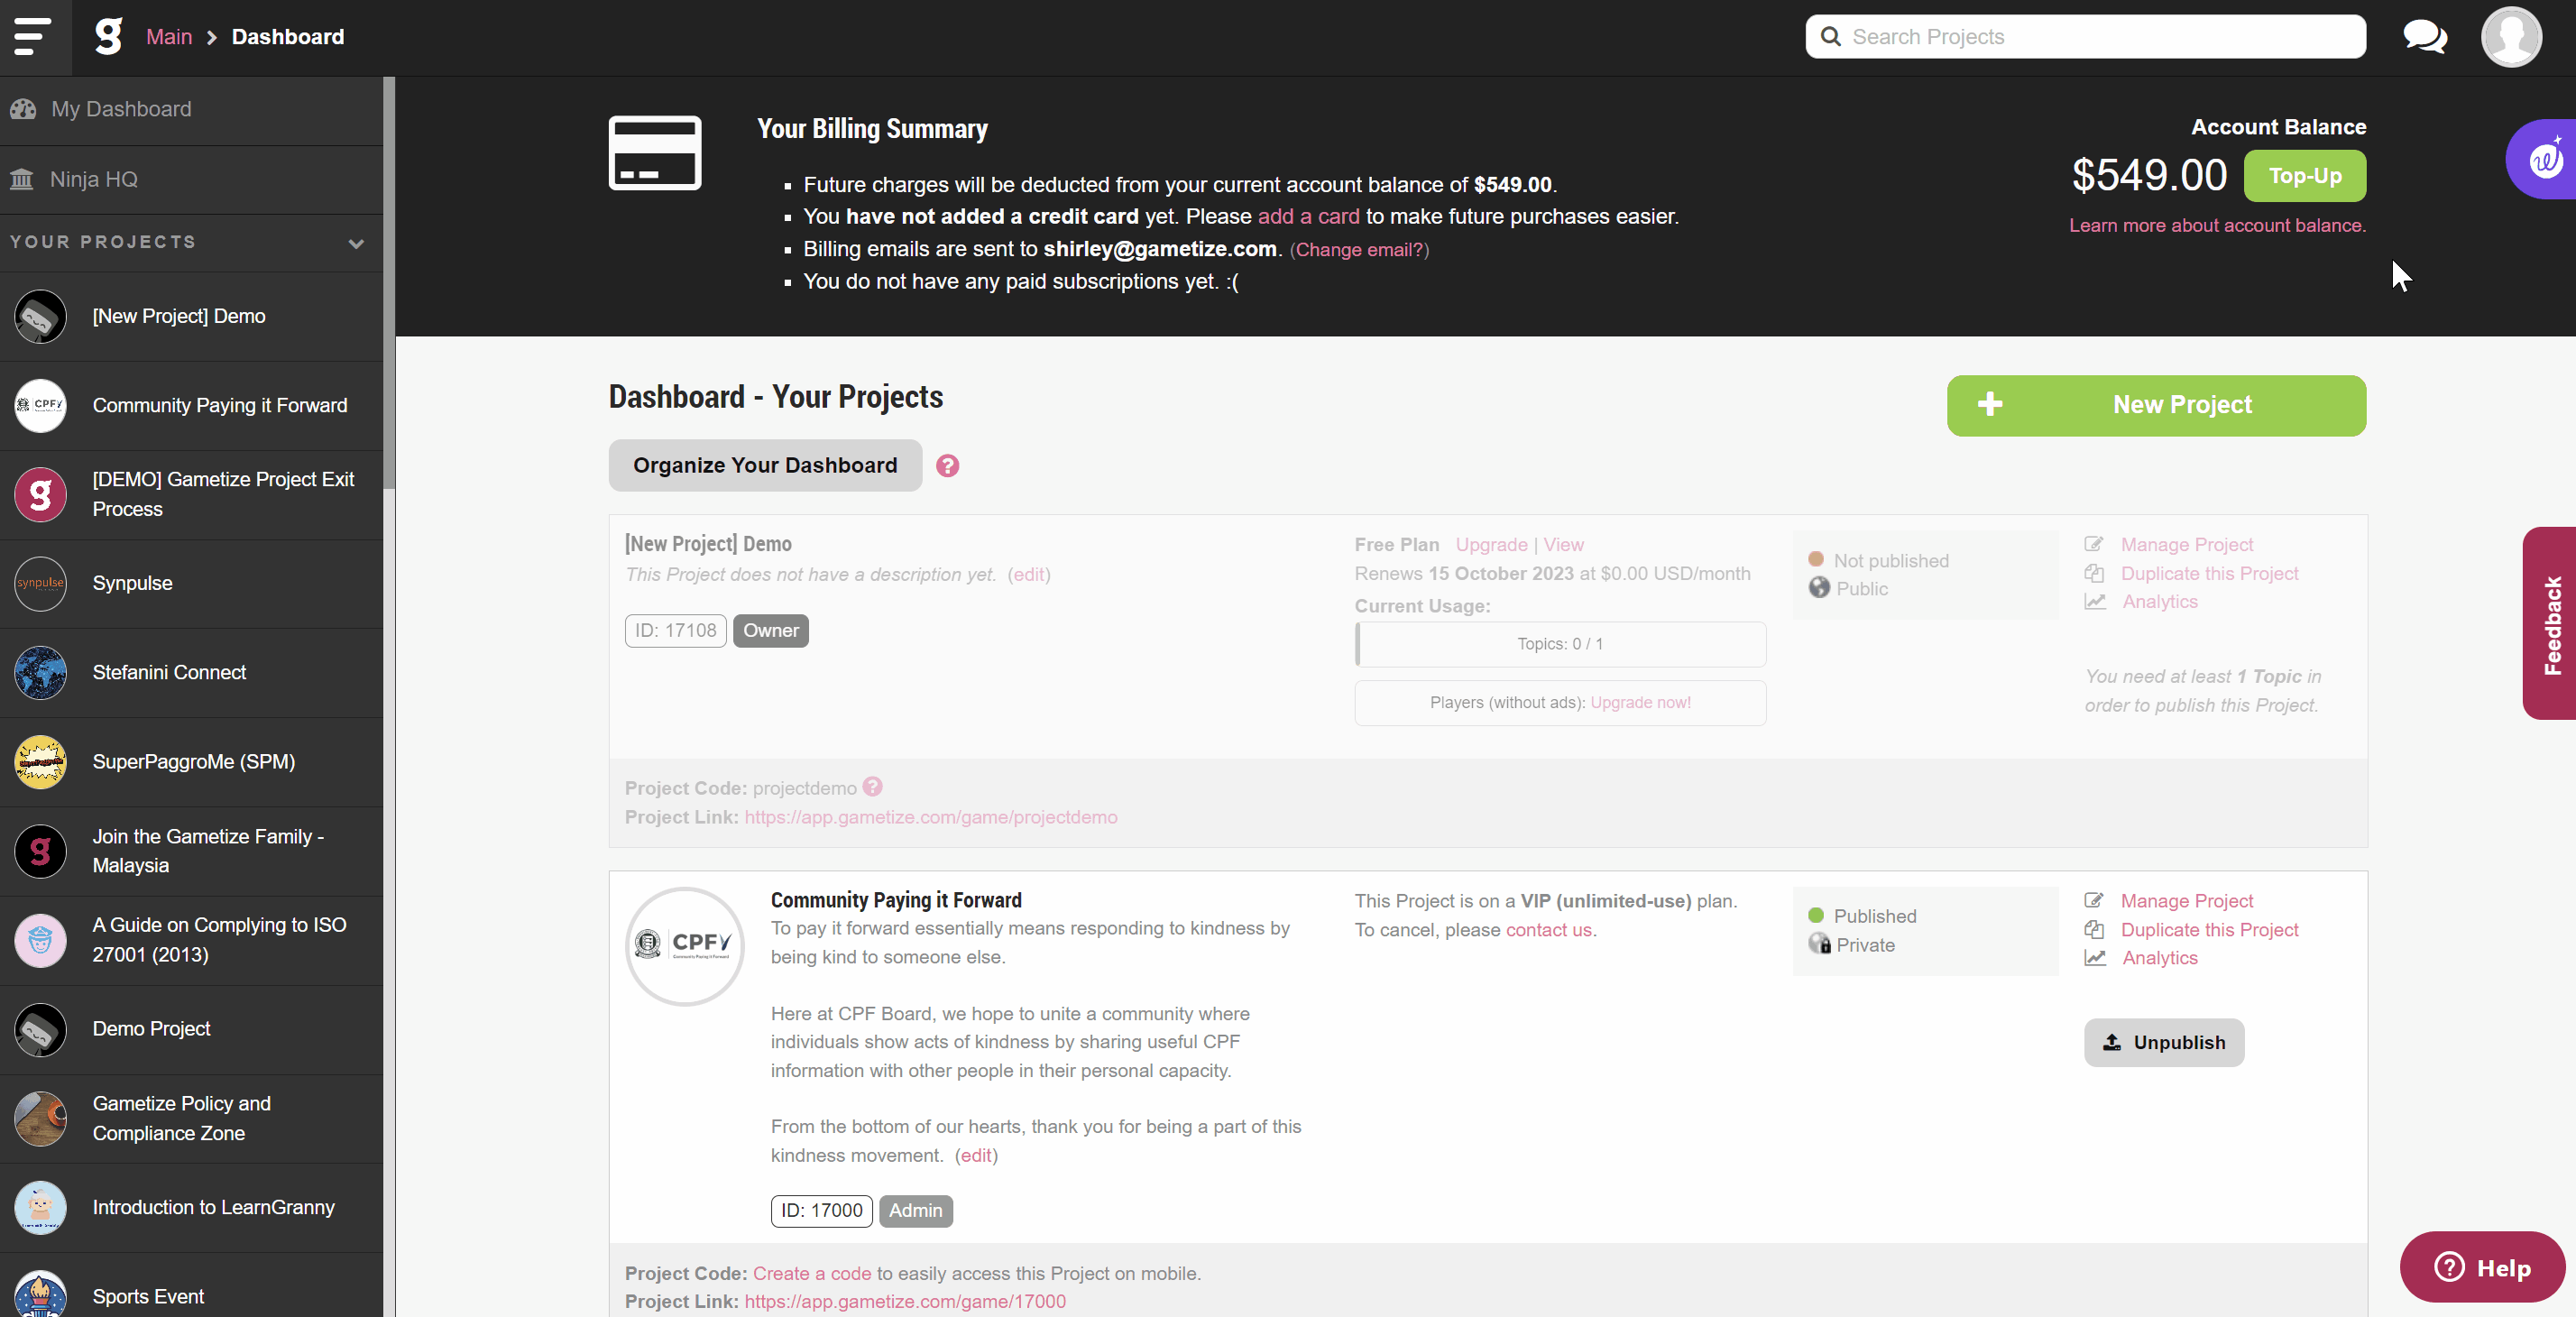
Task: Click the Unpublish button
Action: 2164,1043
